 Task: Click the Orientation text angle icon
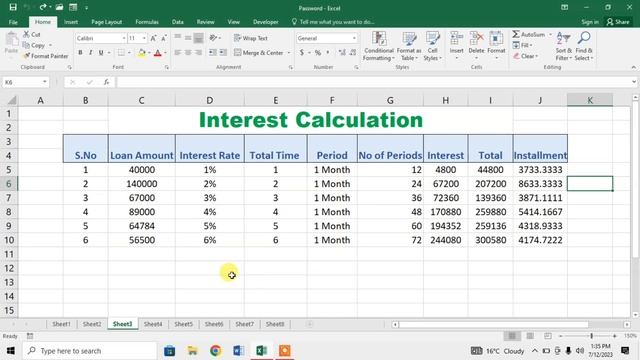(213, 38)
